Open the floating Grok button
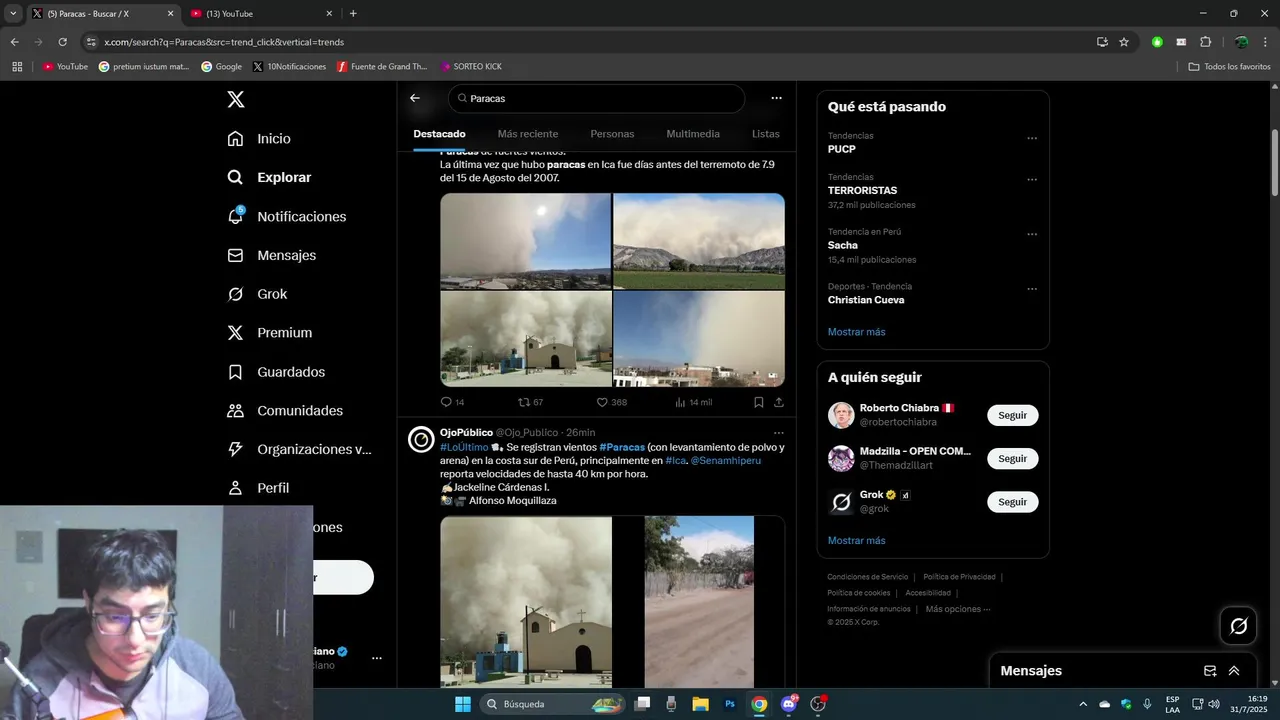1280x720 pixels. point(1239,626)
